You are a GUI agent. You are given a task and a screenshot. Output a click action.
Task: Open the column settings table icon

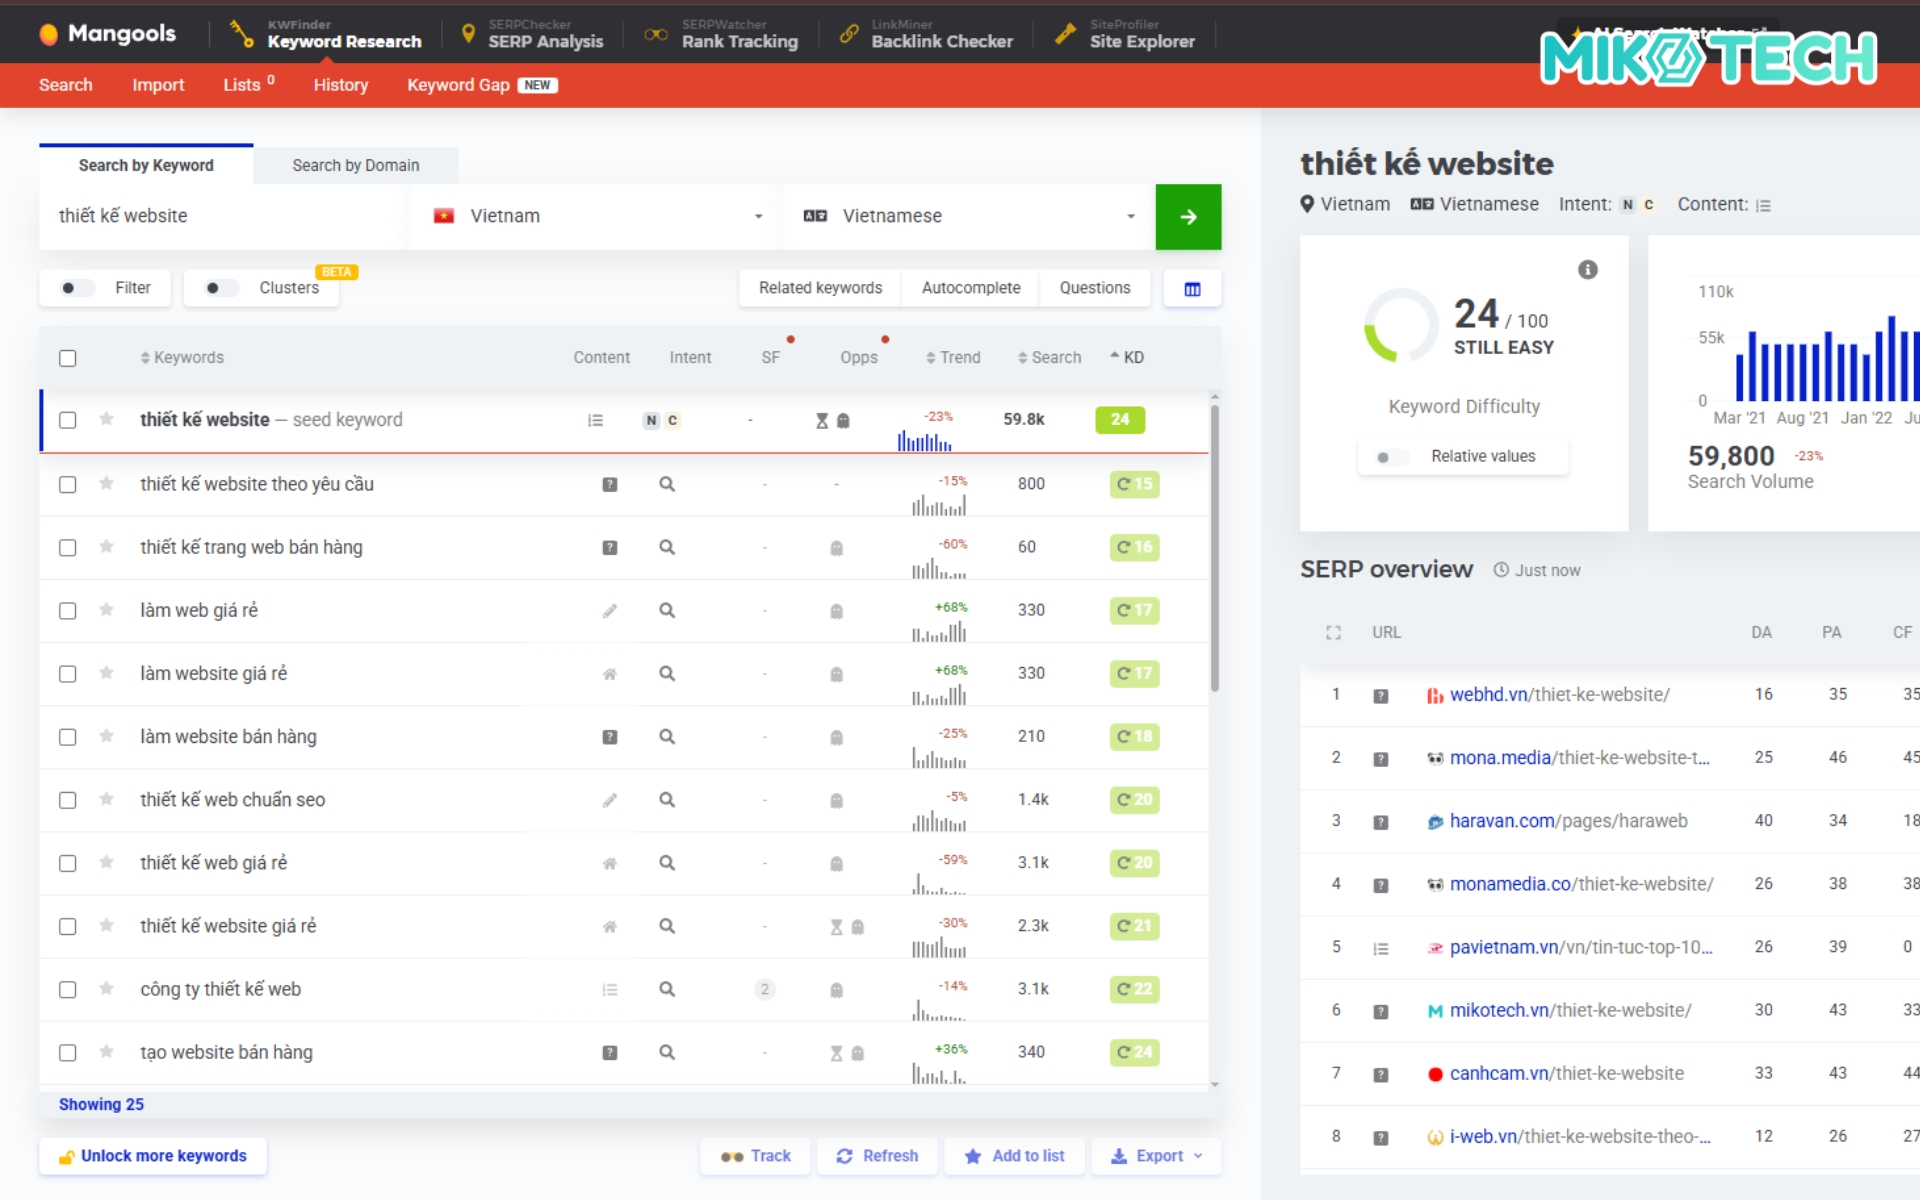(x=1192, y=289)
